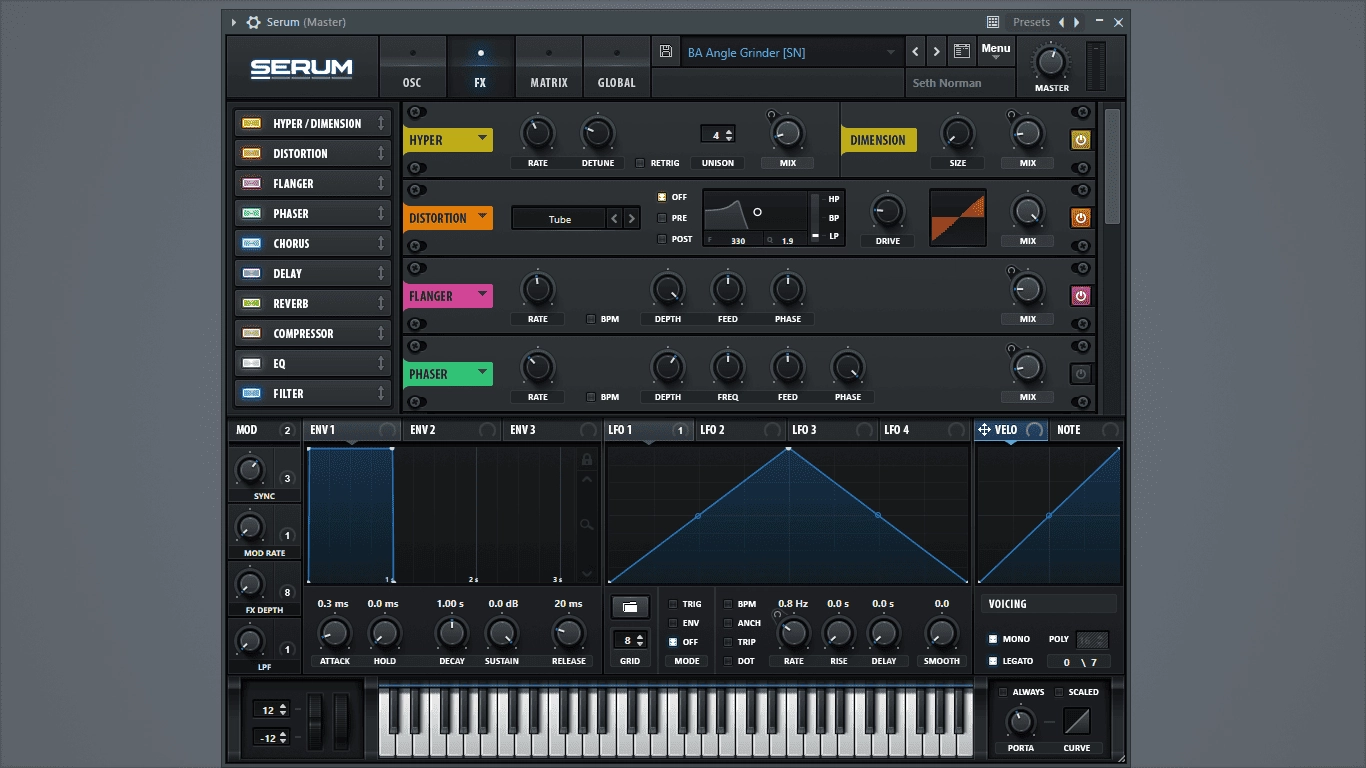This screenshot has height=768, width=1366.
Task: Open the Serum Menu button
Action: (x=996, y=52)
